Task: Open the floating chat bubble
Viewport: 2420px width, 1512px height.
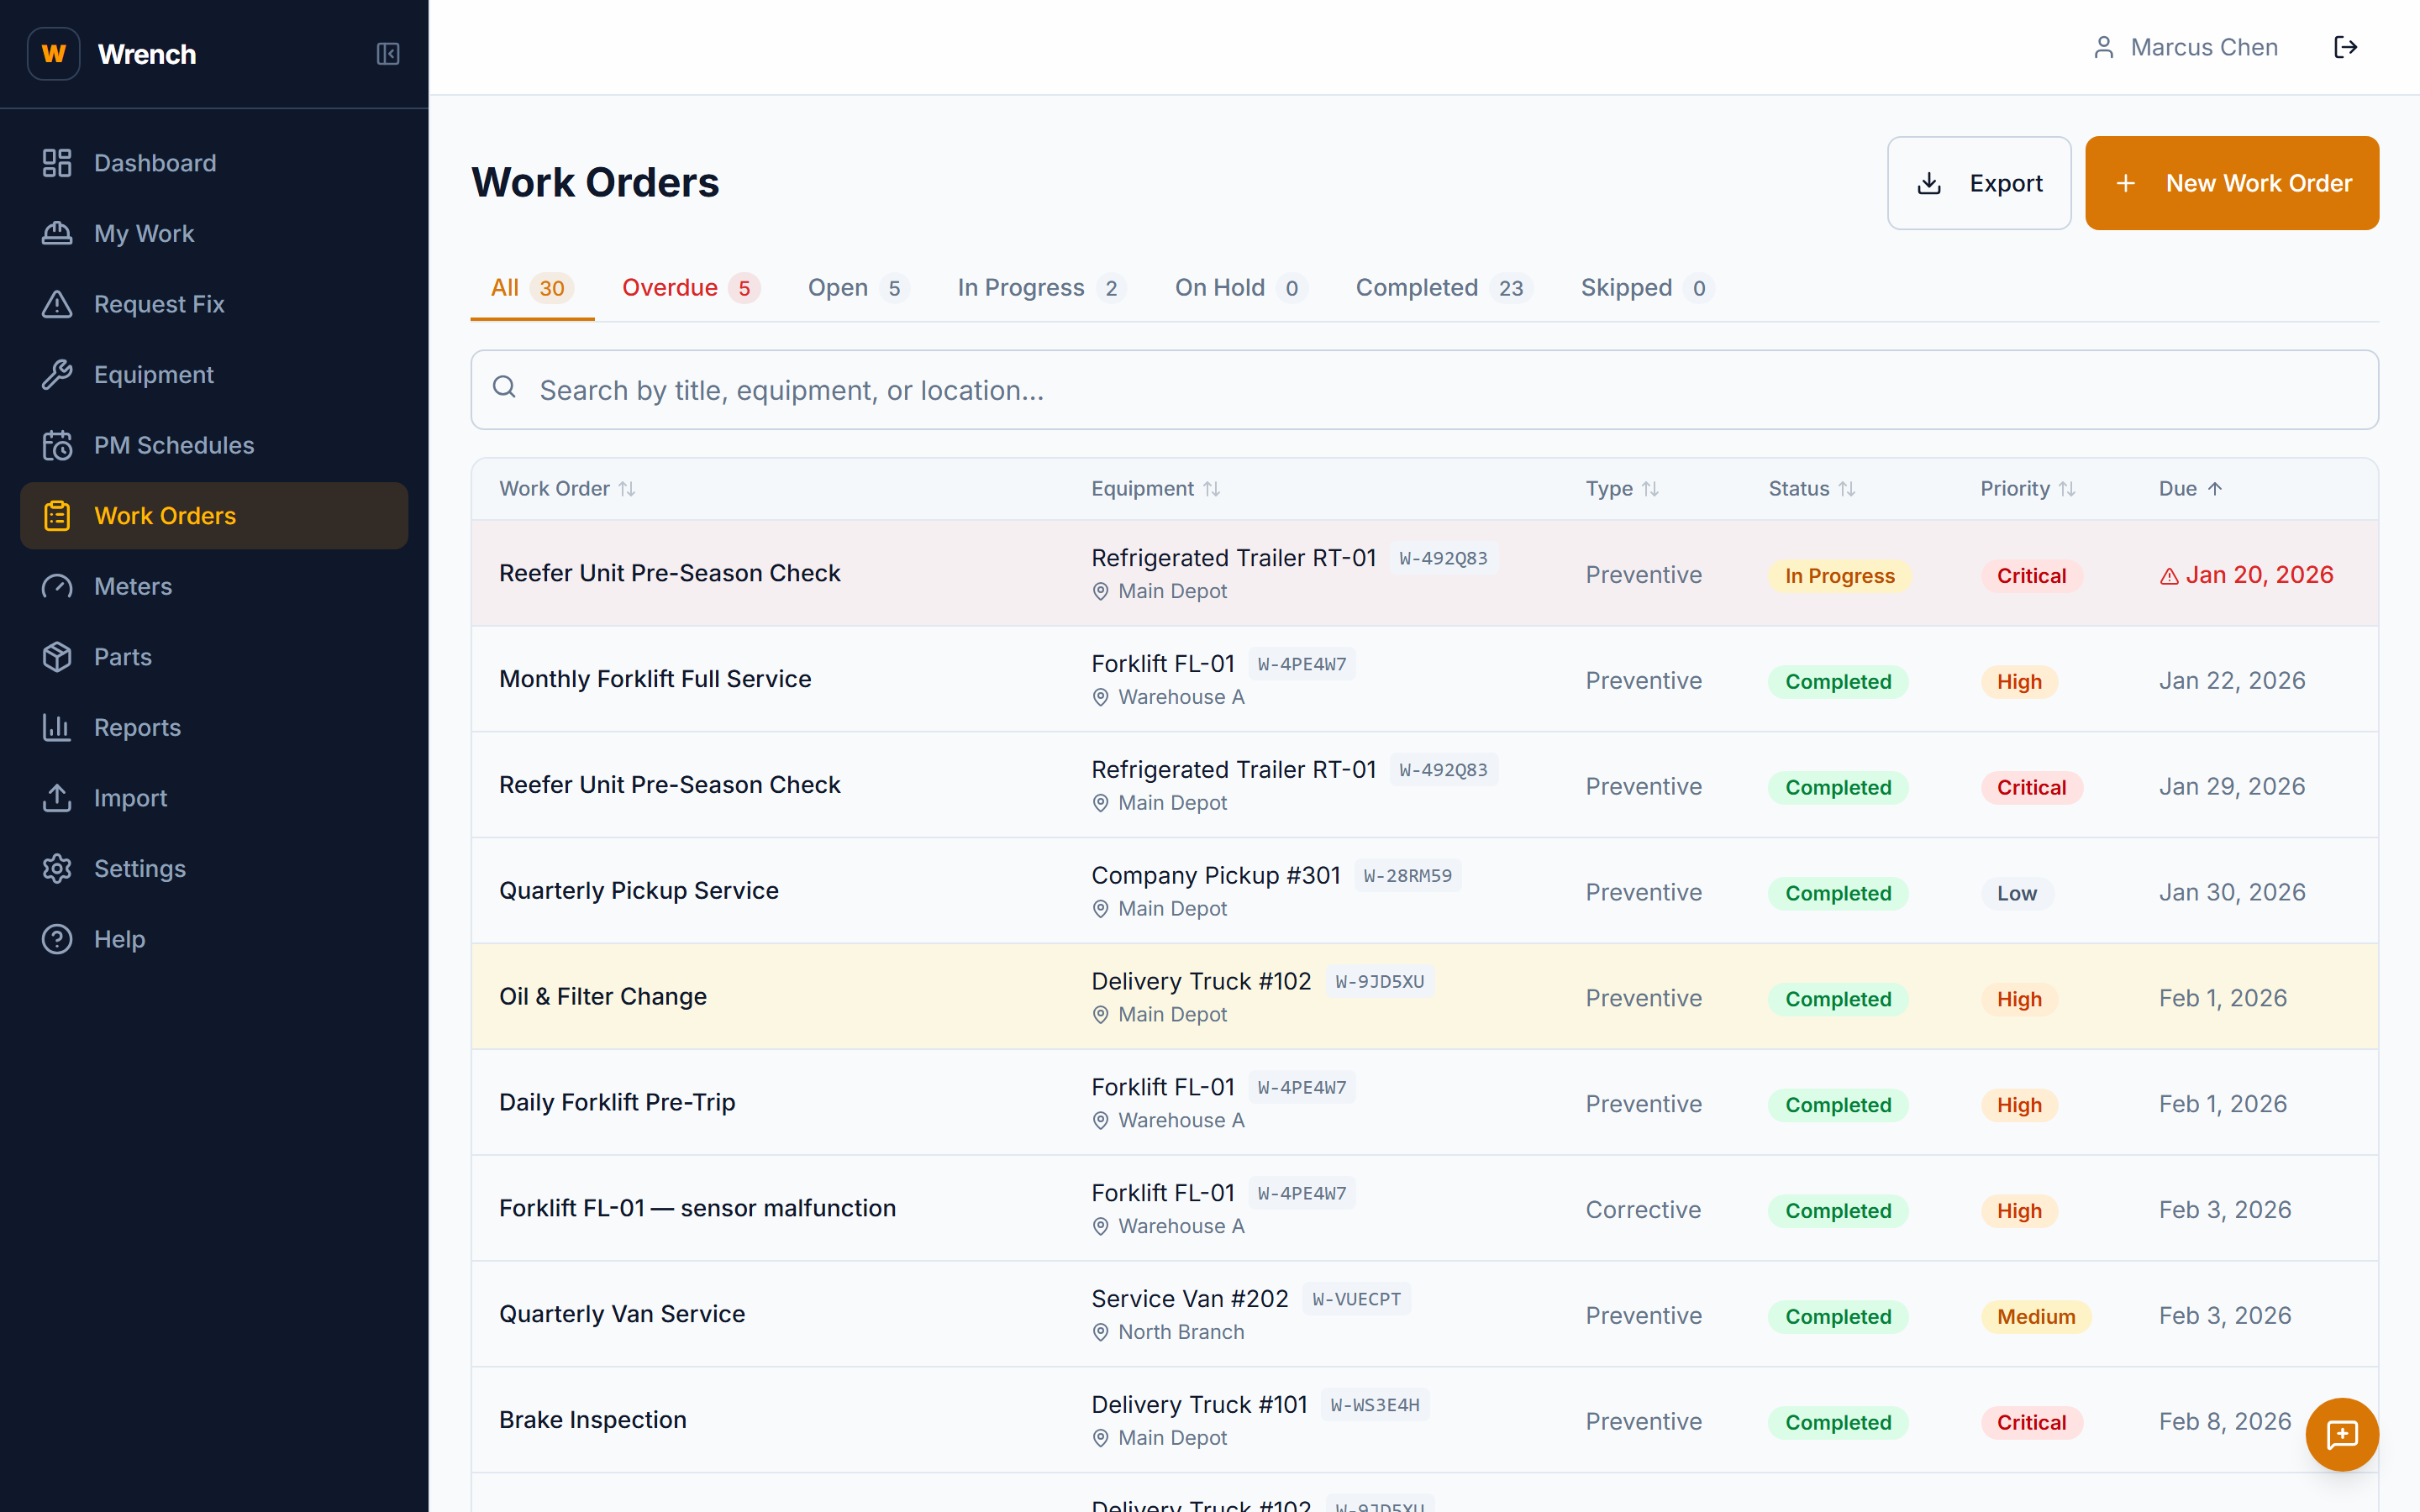Action: [x=2342, y=1435]
